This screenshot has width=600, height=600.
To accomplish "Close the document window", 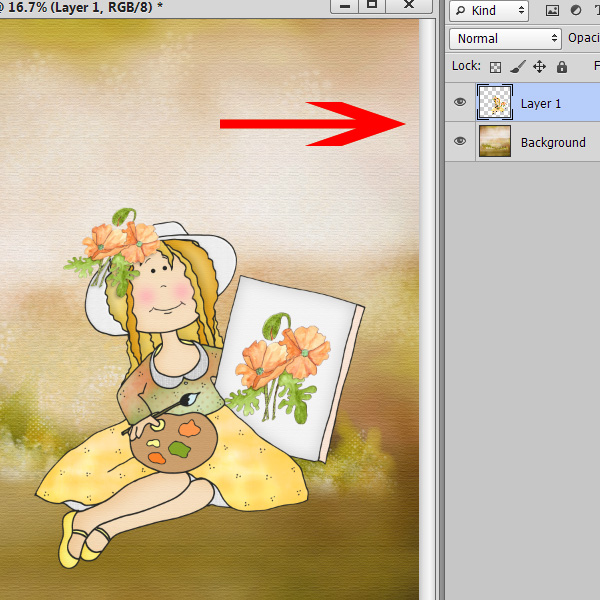I will point(409,6).
